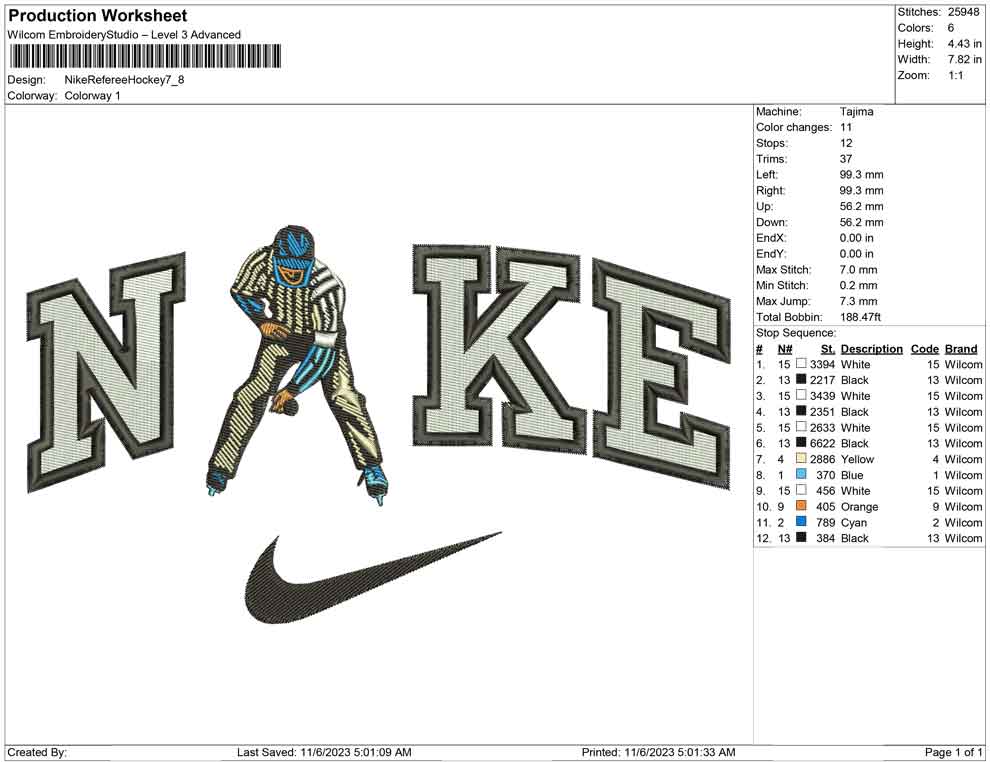990x762 pixels.
Task: Click the white swatch for stitch 456
Action: 801,490
